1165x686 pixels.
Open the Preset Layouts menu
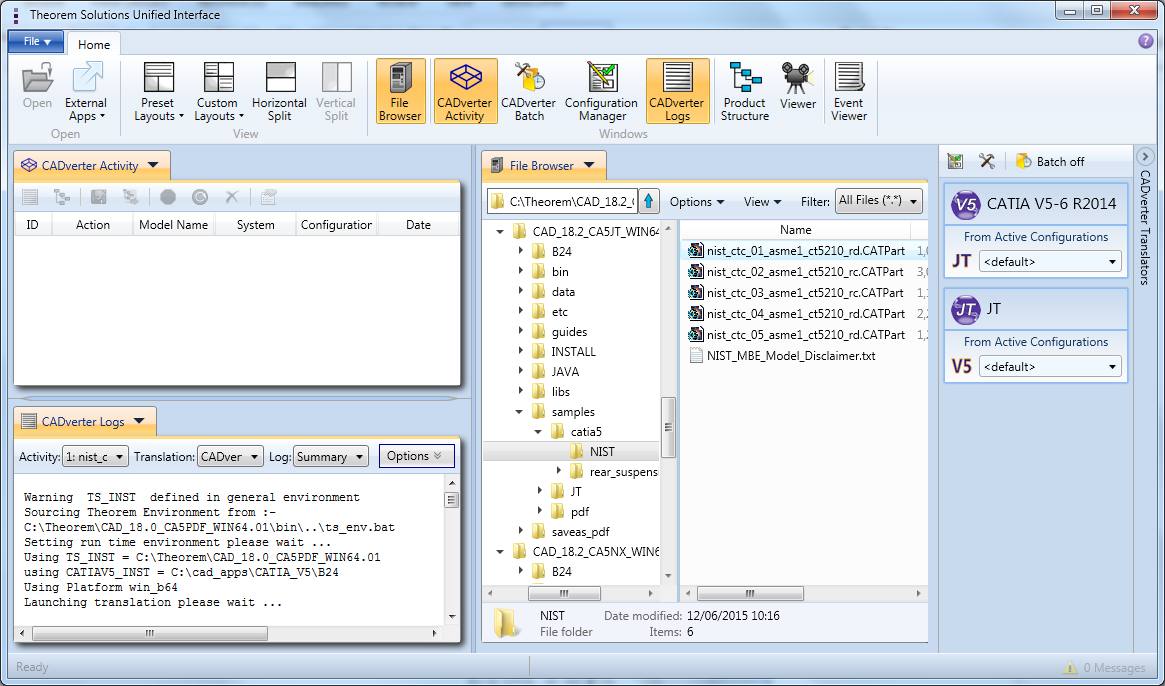(x=158, y=91)
